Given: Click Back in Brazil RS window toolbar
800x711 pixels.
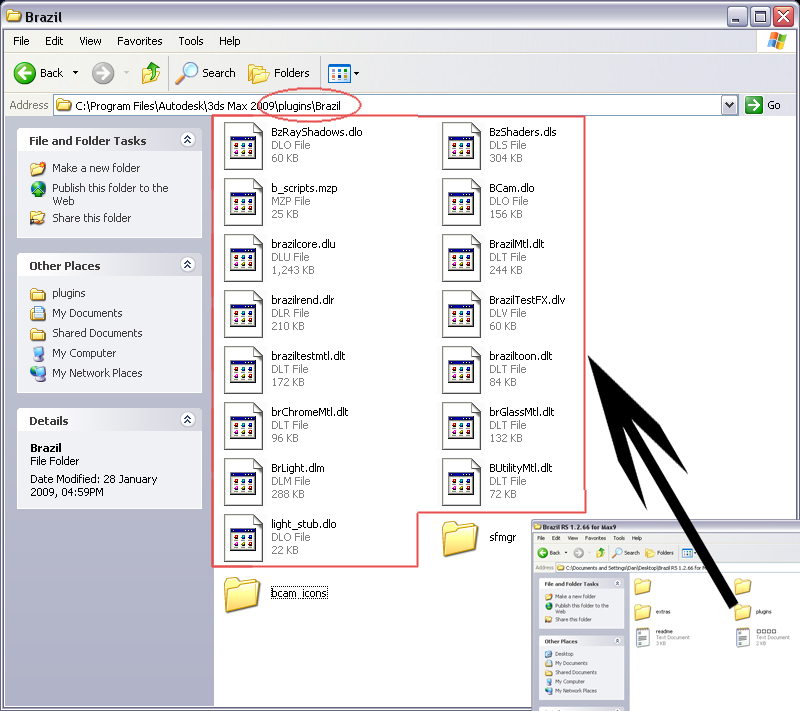Looking at the screenshot, I should [549, 552].
